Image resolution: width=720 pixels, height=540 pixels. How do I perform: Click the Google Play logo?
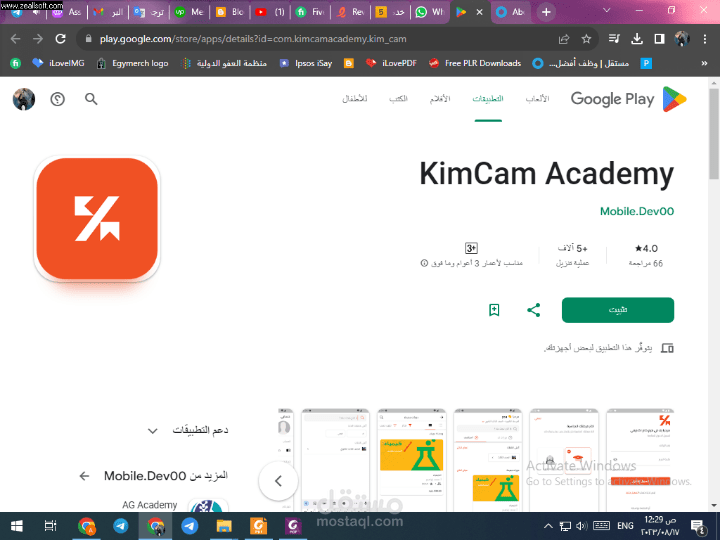pyautogui.click(x=629, y=99)
